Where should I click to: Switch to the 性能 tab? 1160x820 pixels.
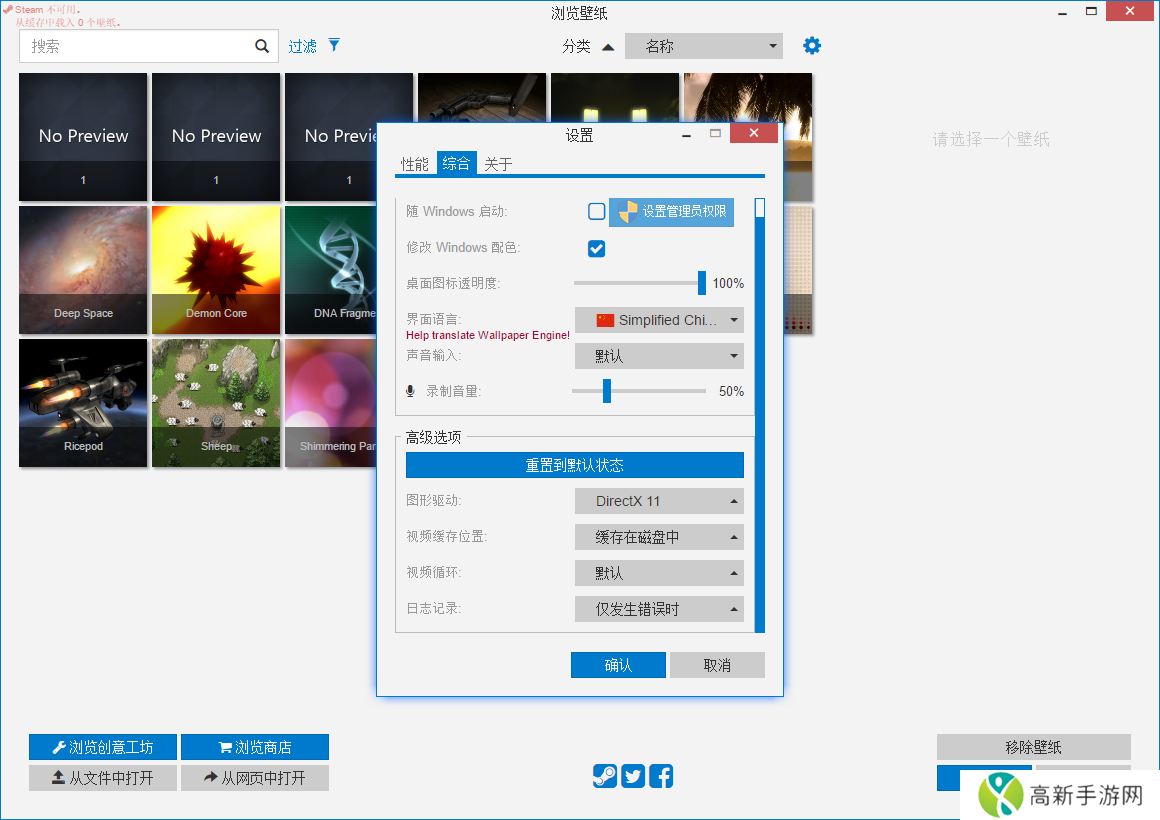[x=415, y=163]
